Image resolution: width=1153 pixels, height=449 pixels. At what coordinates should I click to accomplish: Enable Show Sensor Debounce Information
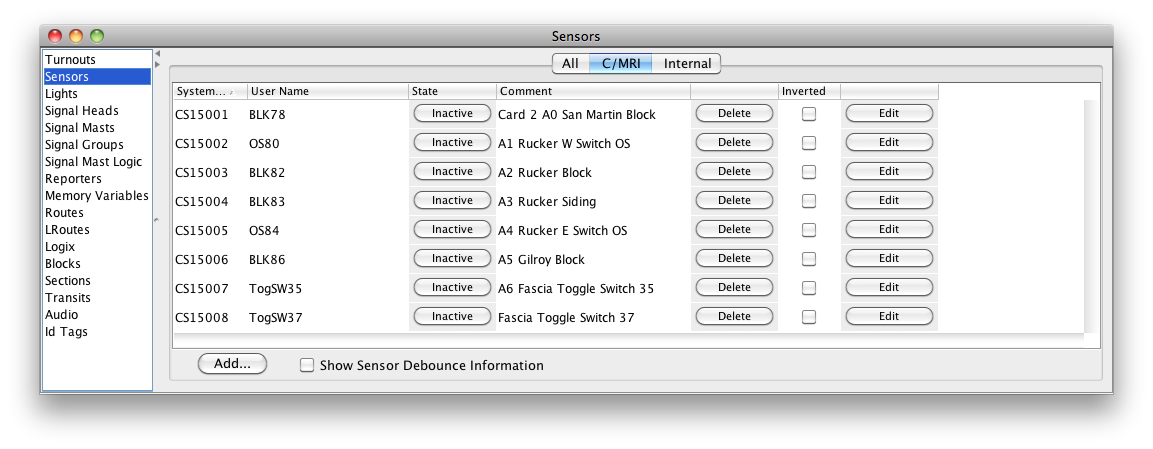pos(307,365)
